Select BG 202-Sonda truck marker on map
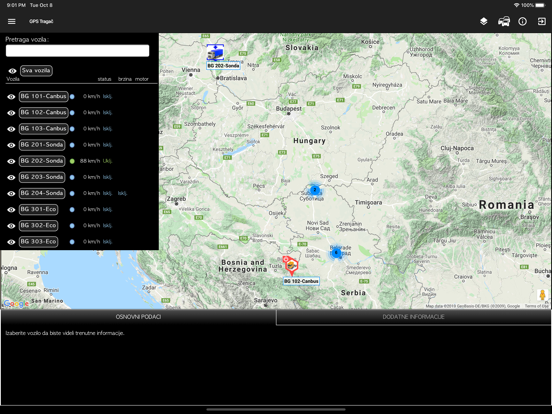The image size is (552, 414). click(x=215, y=52)
